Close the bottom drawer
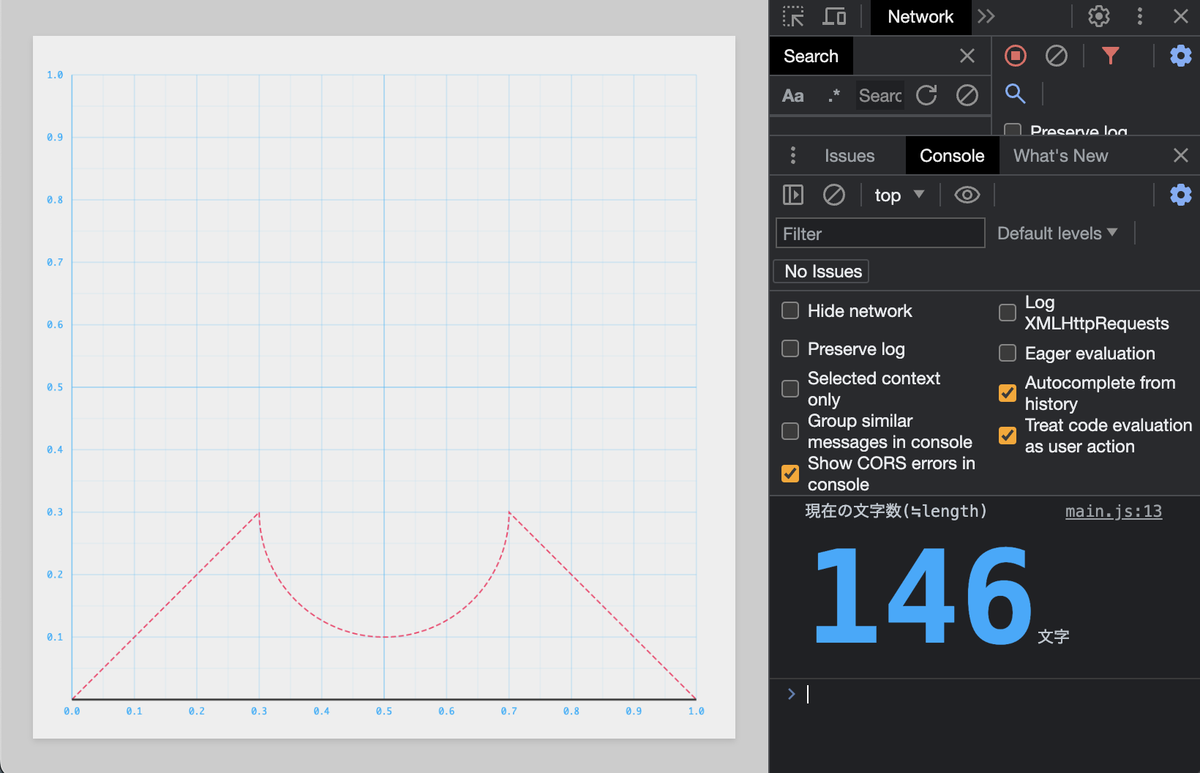 click(1181, 156)
